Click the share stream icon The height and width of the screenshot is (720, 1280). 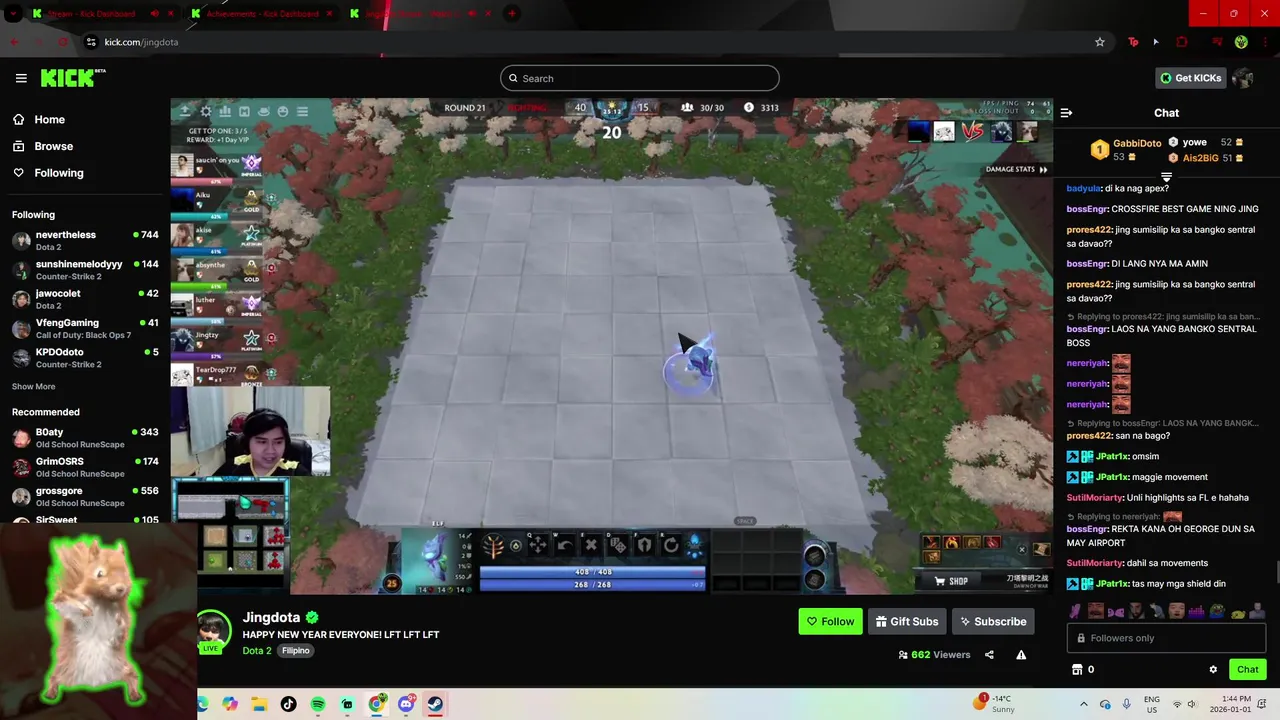(989, 655)
